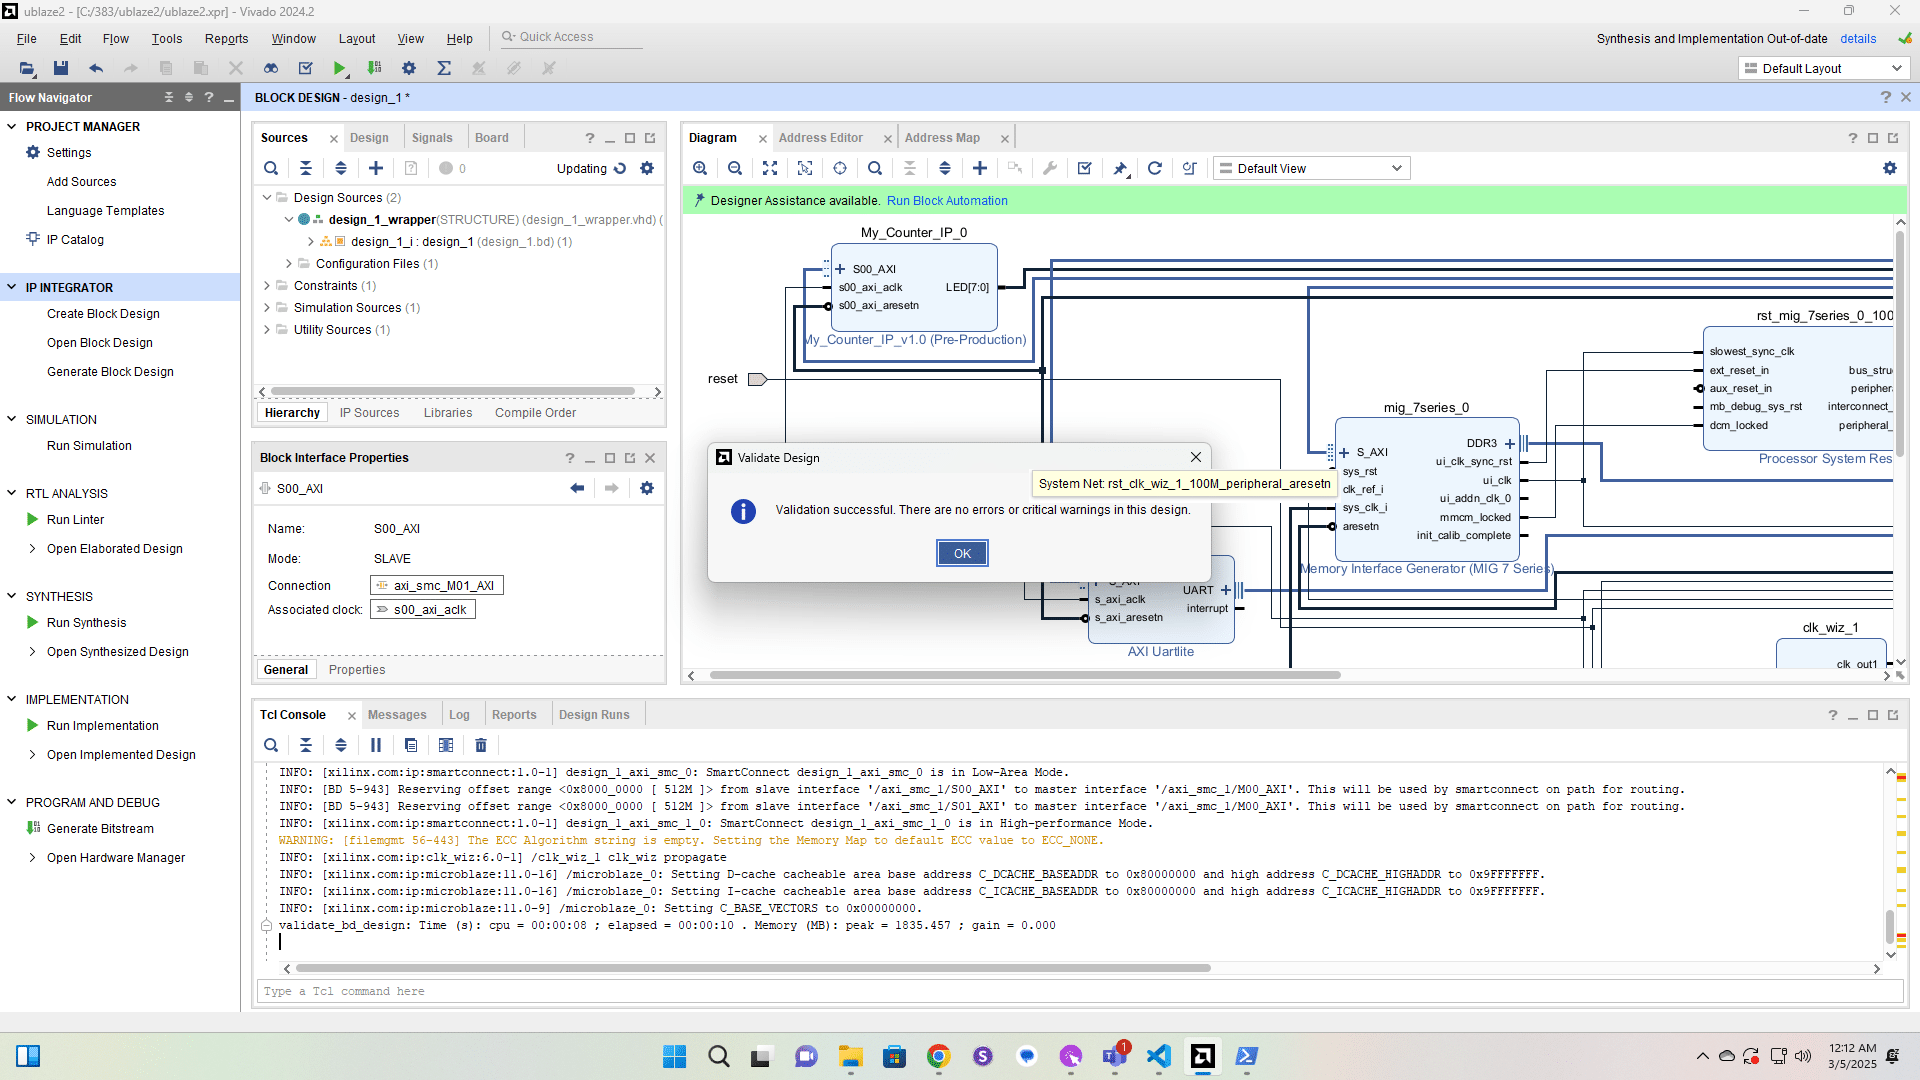Switch to the Address Editor tab
Image resolution: width=1920 pixels, height=1080 pixels.
point(820,138)
